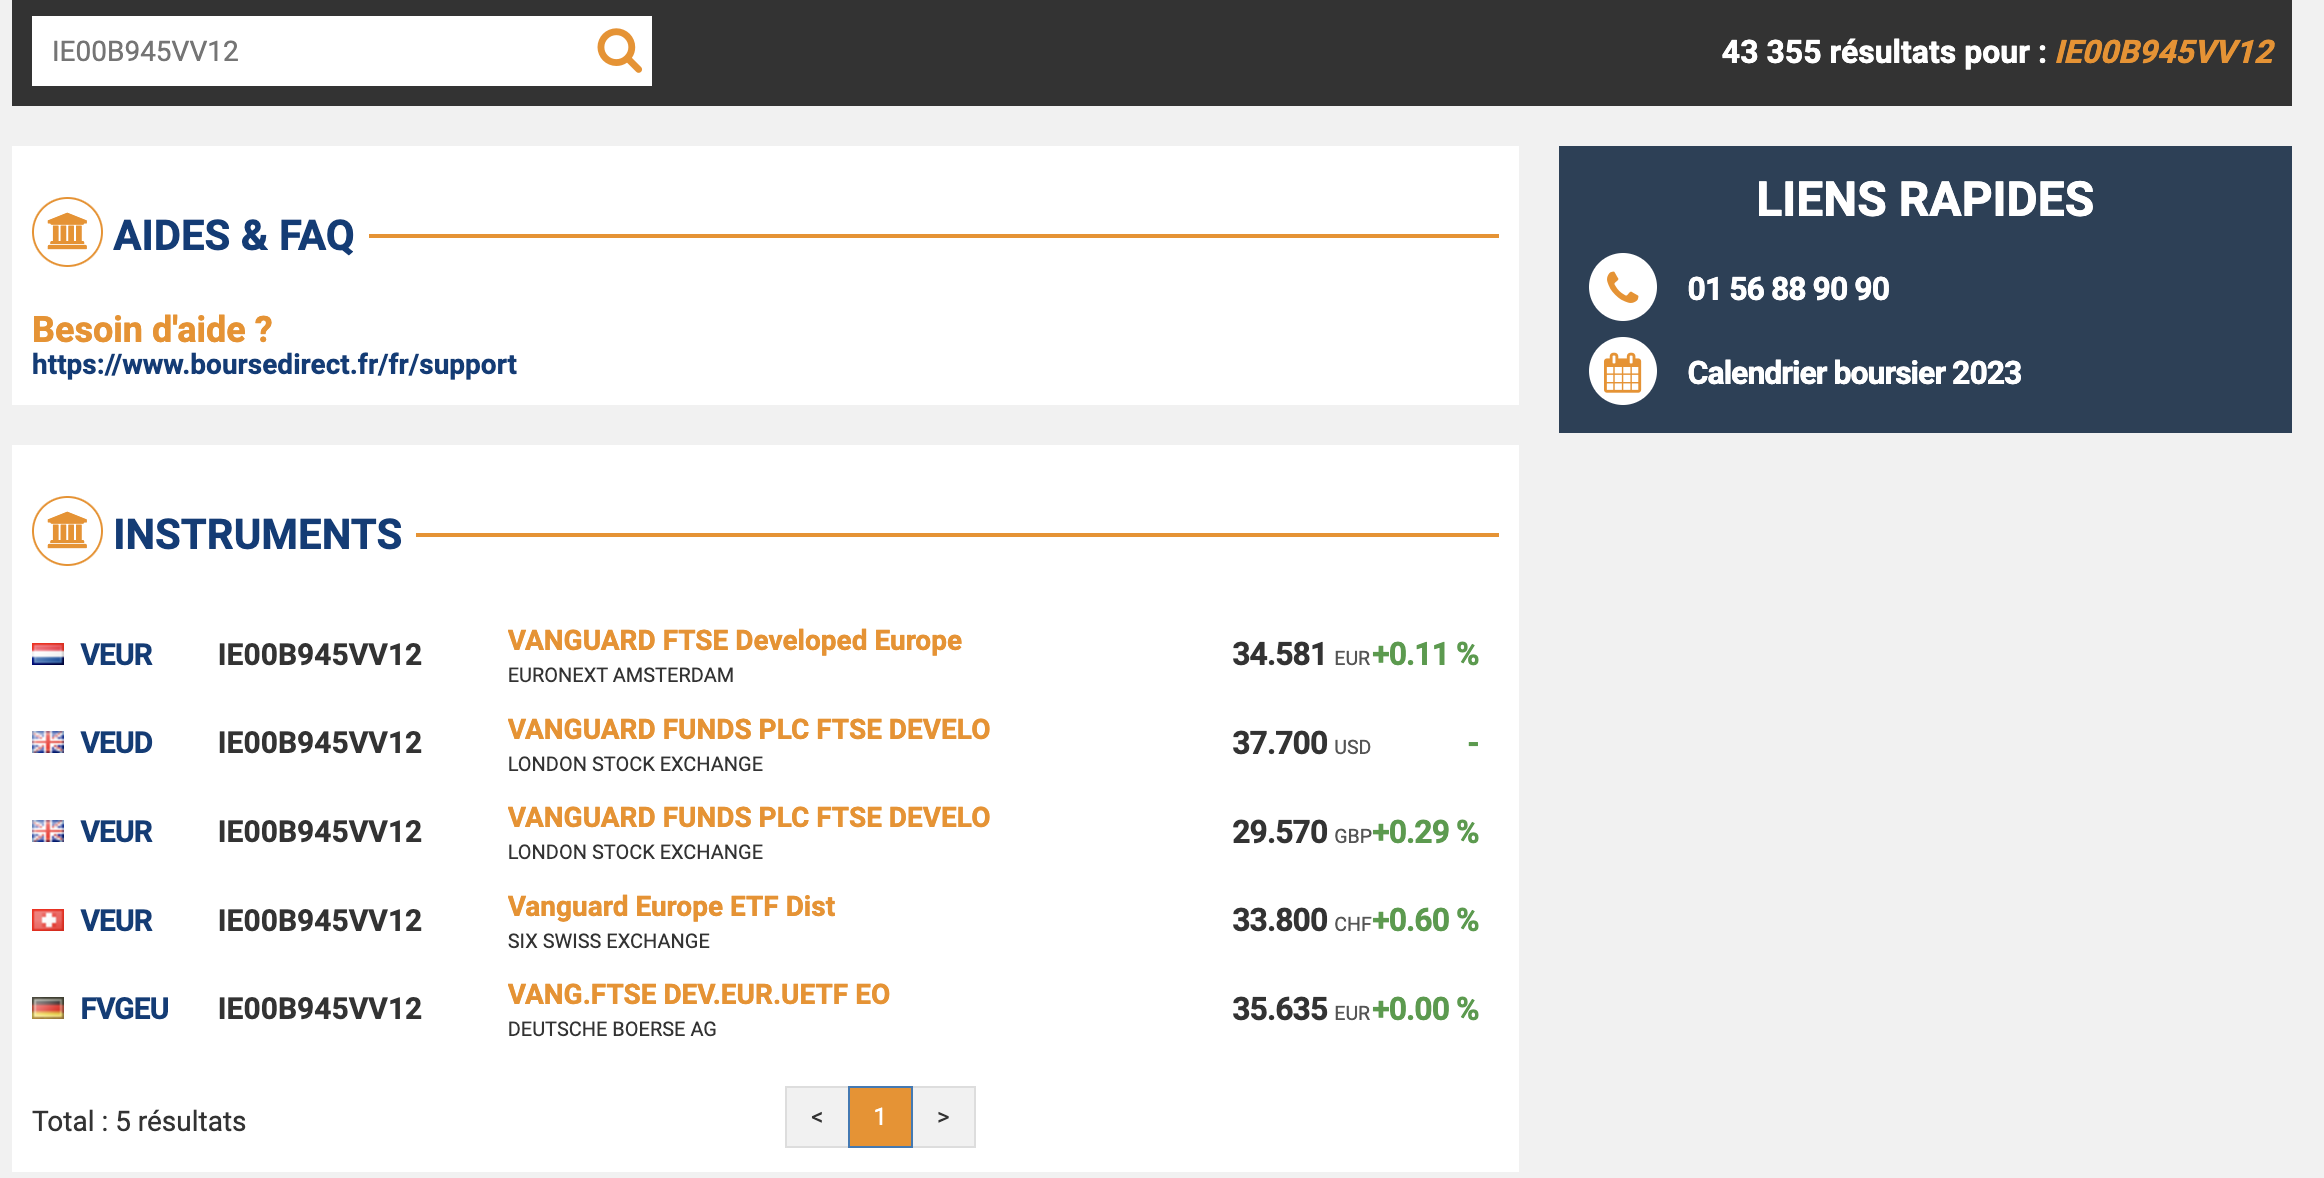This screenshot has height=1178, width=2324.
Task: Click the Instruments section bank icon
Action: point(67,531)
